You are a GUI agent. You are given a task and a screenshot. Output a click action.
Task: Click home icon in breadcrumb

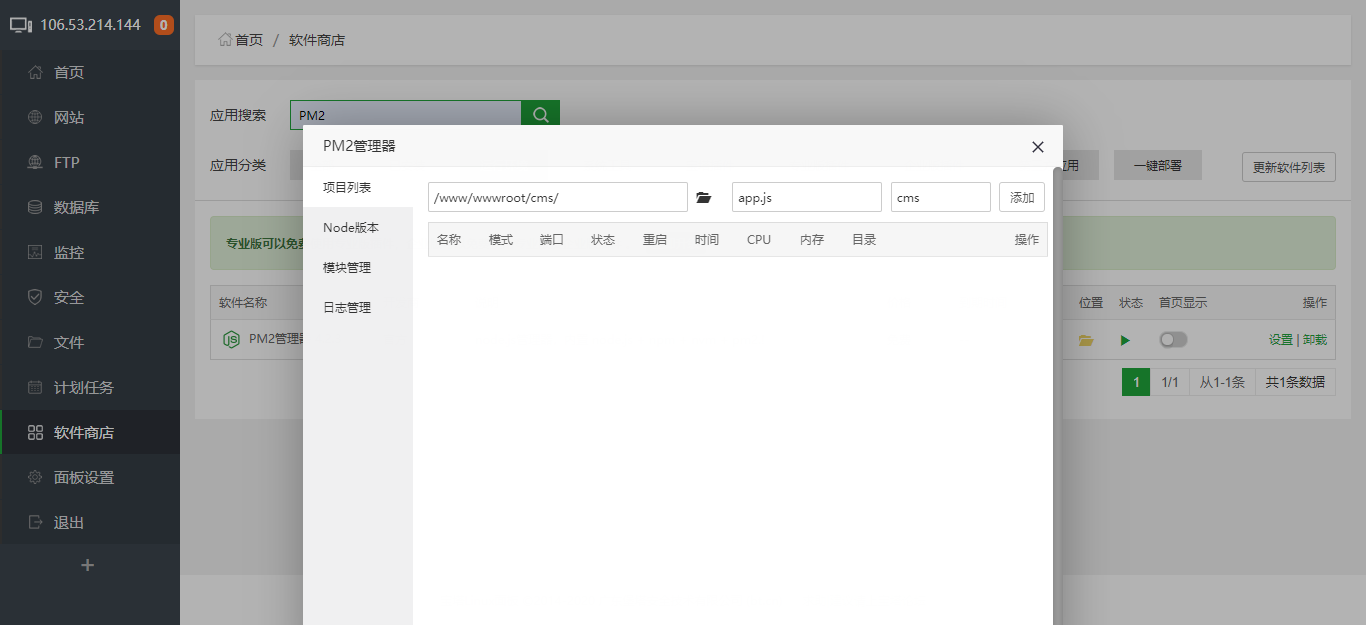[x=225, y=40]
